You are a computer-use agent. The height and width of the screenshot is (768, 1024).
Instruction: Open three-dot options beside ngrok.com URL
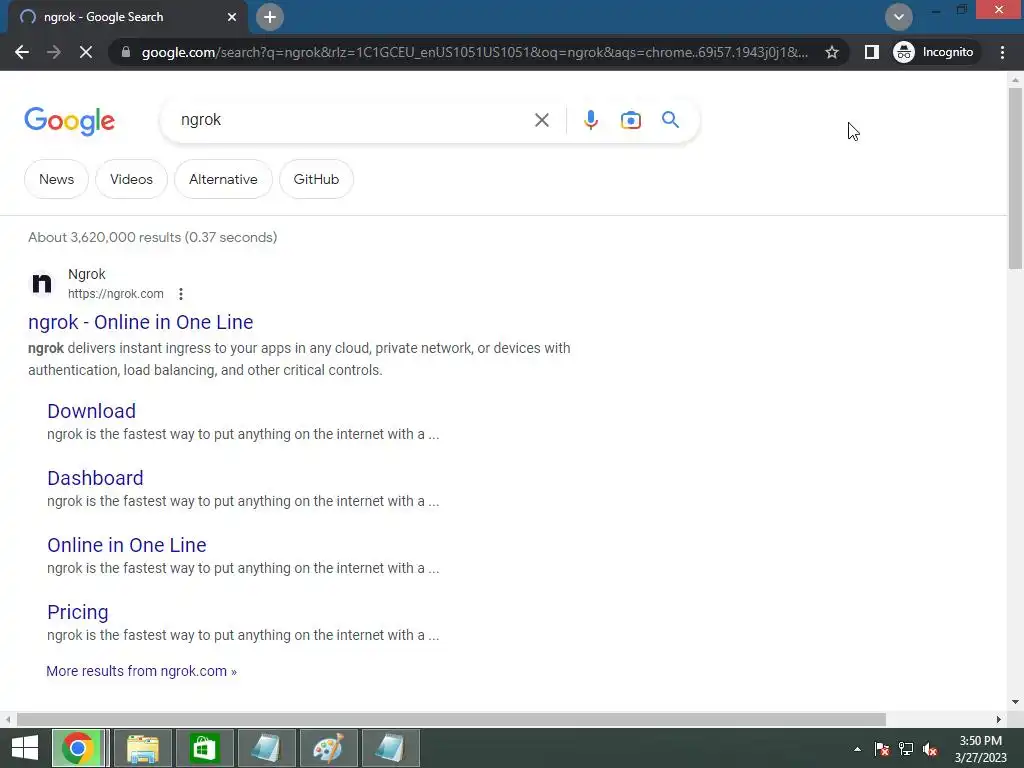181,295
